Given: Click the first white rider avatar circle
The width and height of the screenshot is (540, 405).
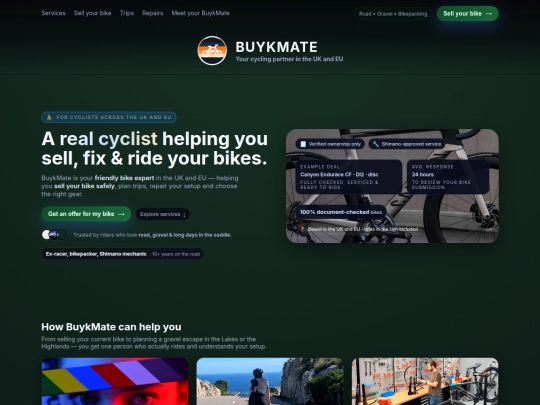Looking at the screenshot, I should [46, 235].
